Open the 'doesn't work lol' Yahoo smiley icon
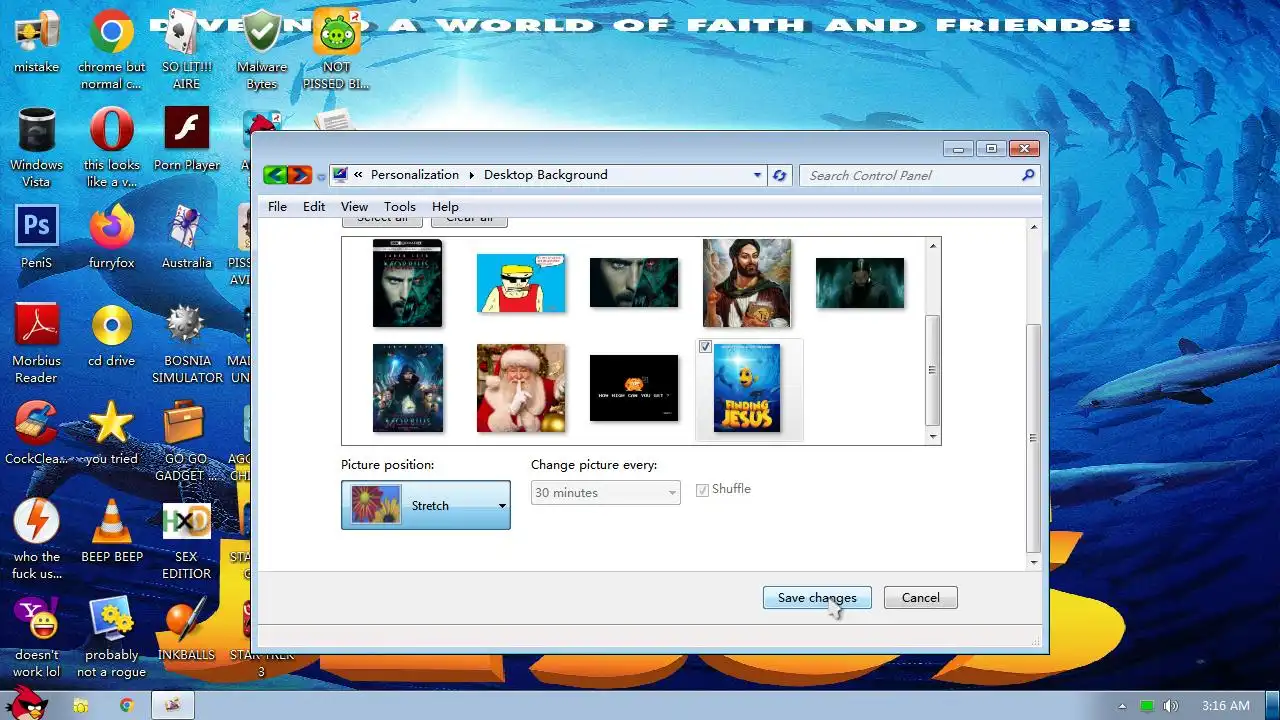This screenshot has height=720, width=1280. 36,636
